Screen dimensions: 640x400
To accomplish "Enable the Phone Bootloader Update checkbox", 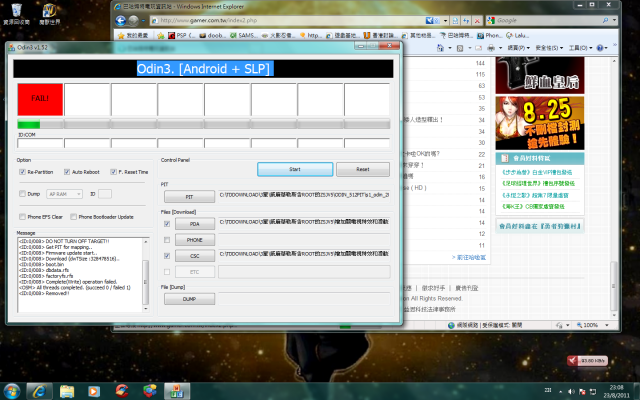I will [x=73, y=217].
